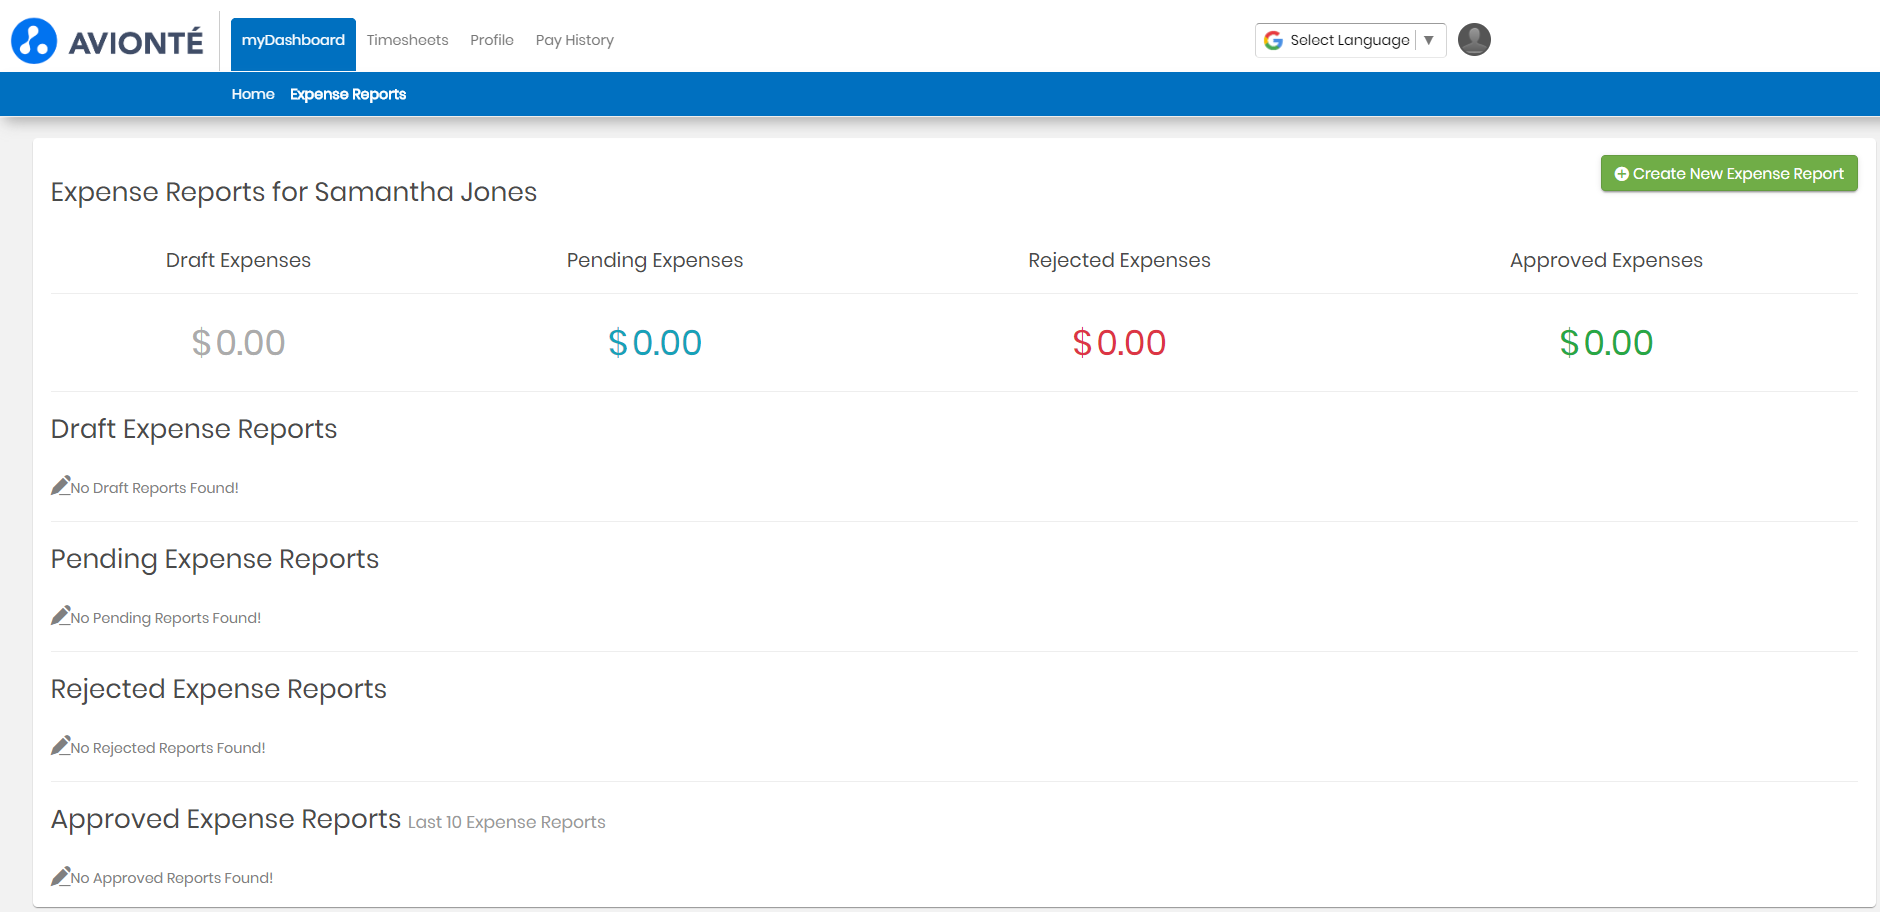Click pencil icon beside No Approved Reports

pos(61,876)
